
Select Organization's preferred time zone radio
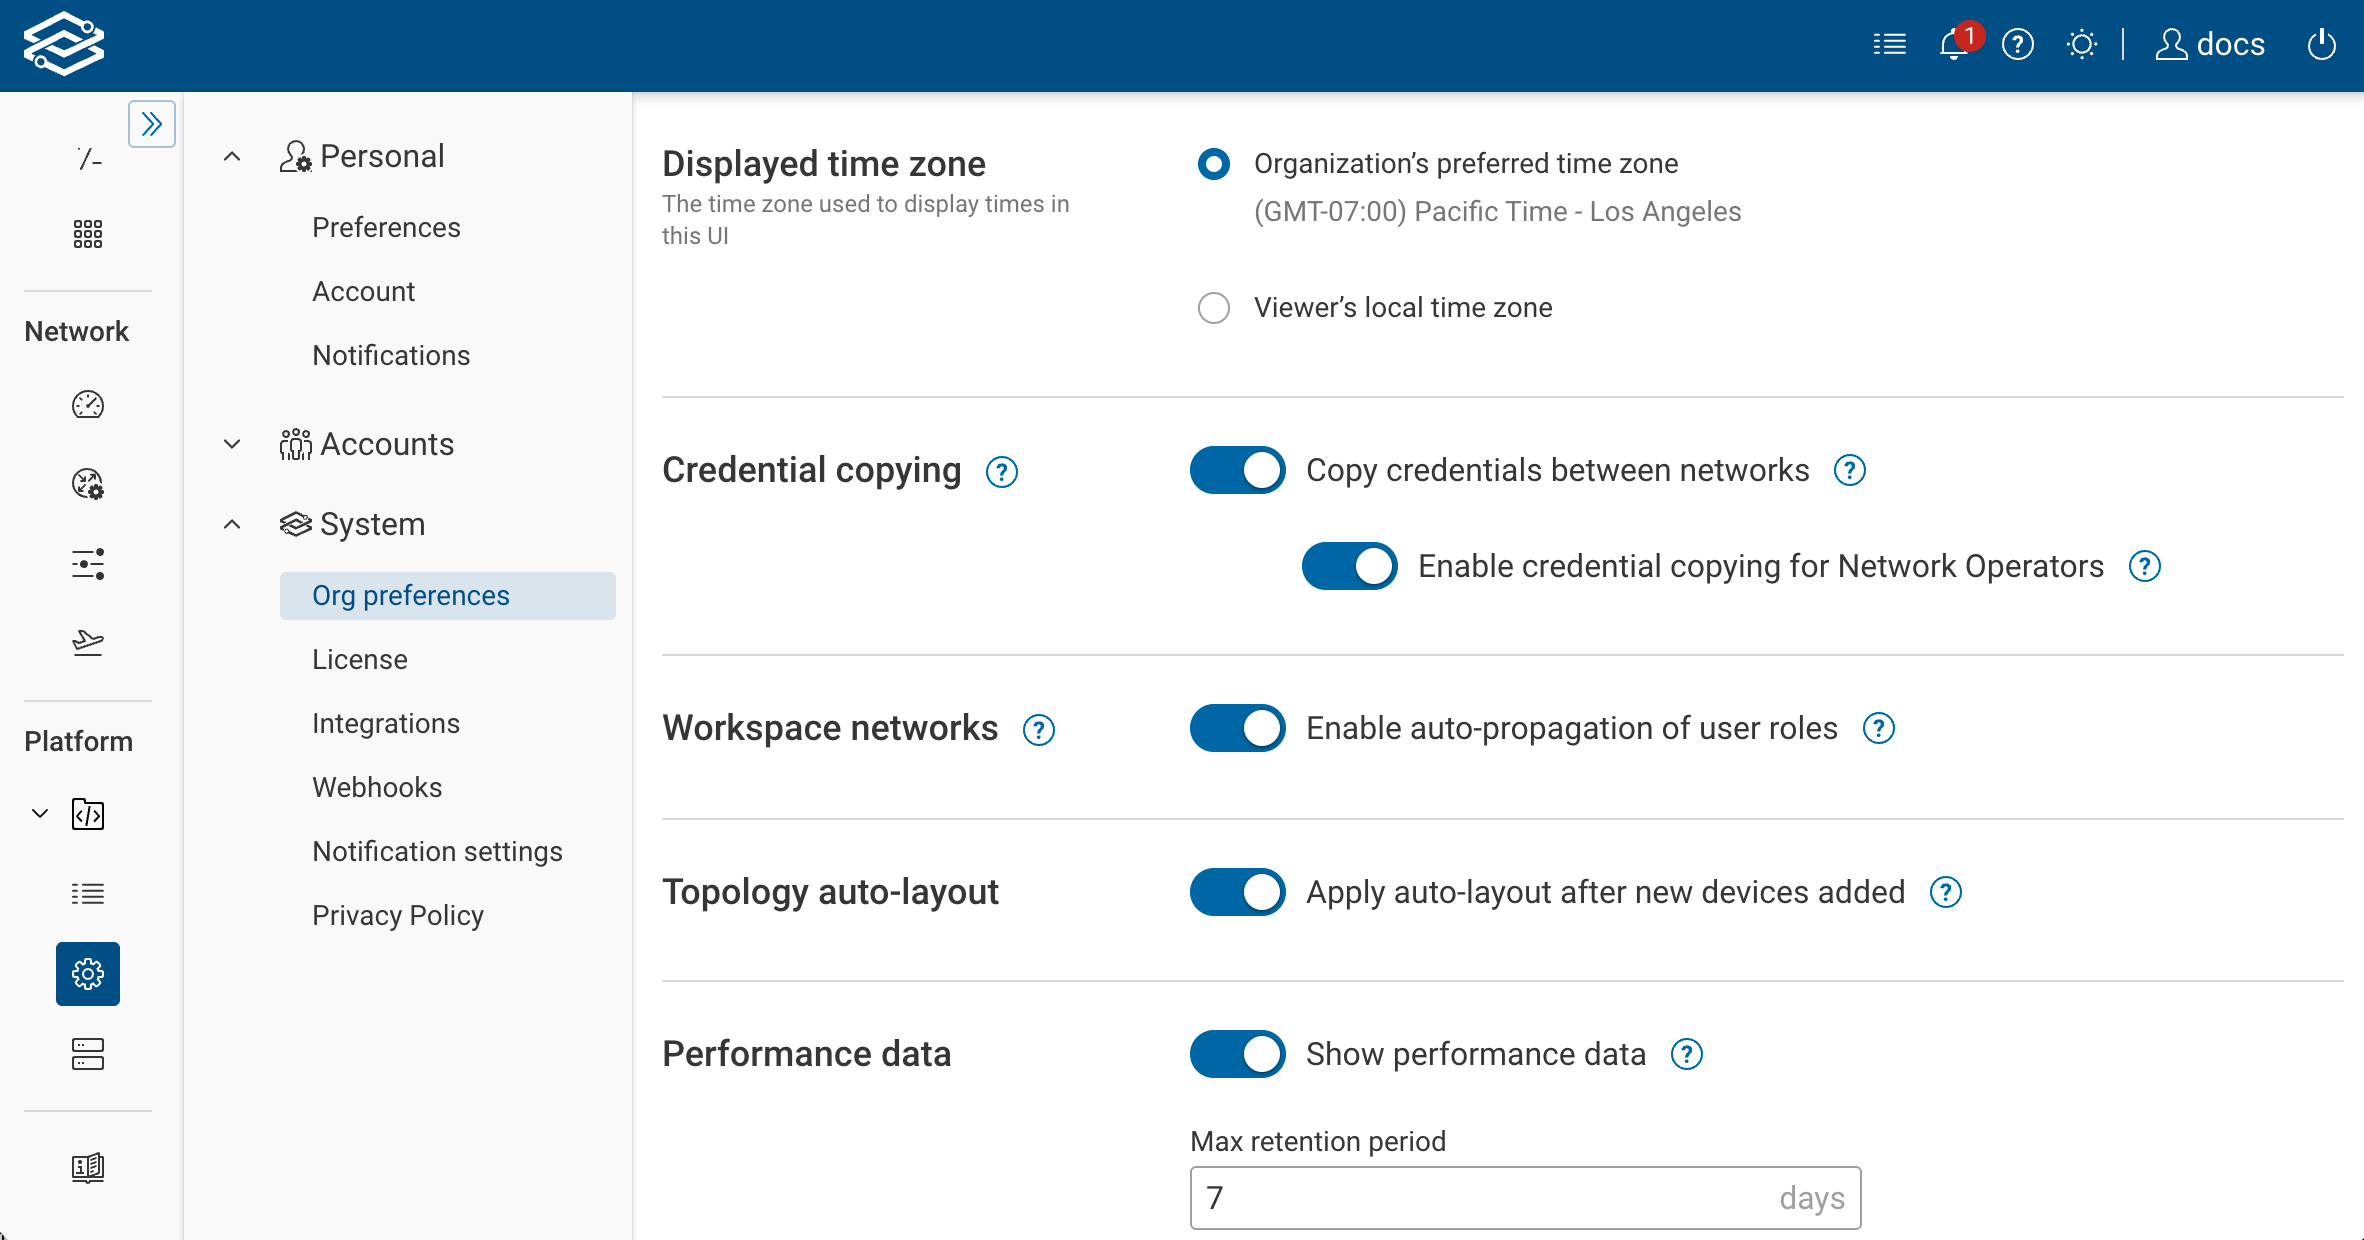[1214, 164]
